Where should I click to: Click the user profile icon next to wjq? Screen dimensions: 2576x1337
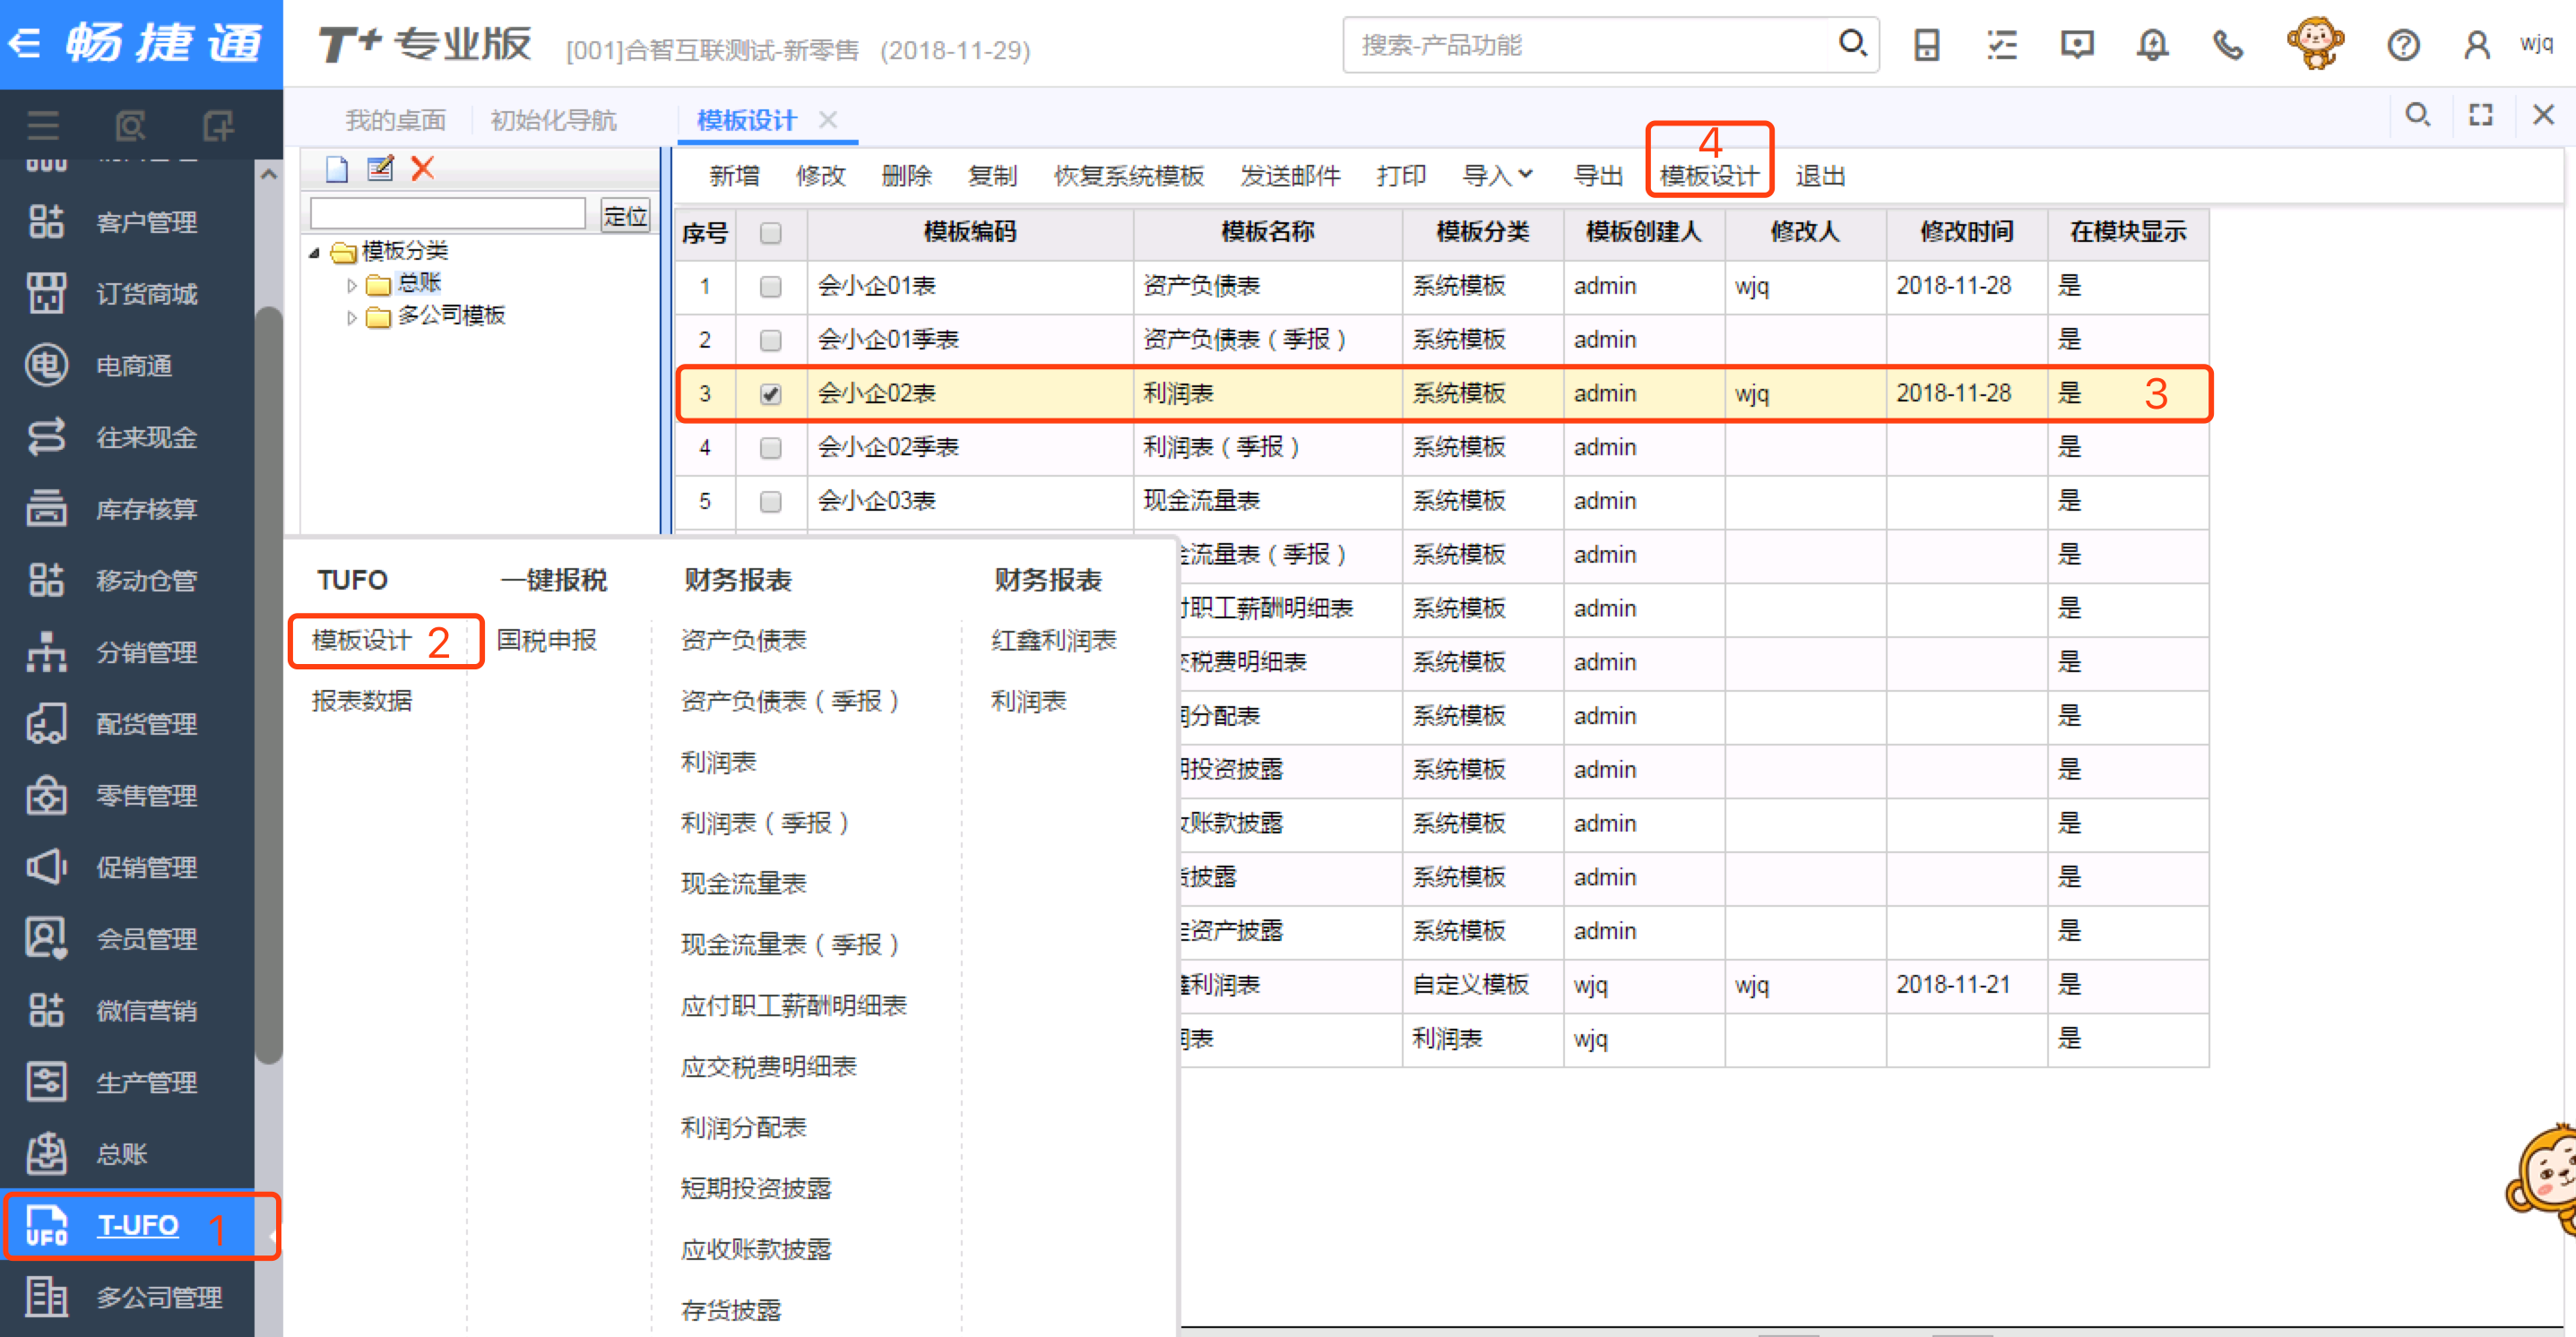click(x=2476, y=45)
